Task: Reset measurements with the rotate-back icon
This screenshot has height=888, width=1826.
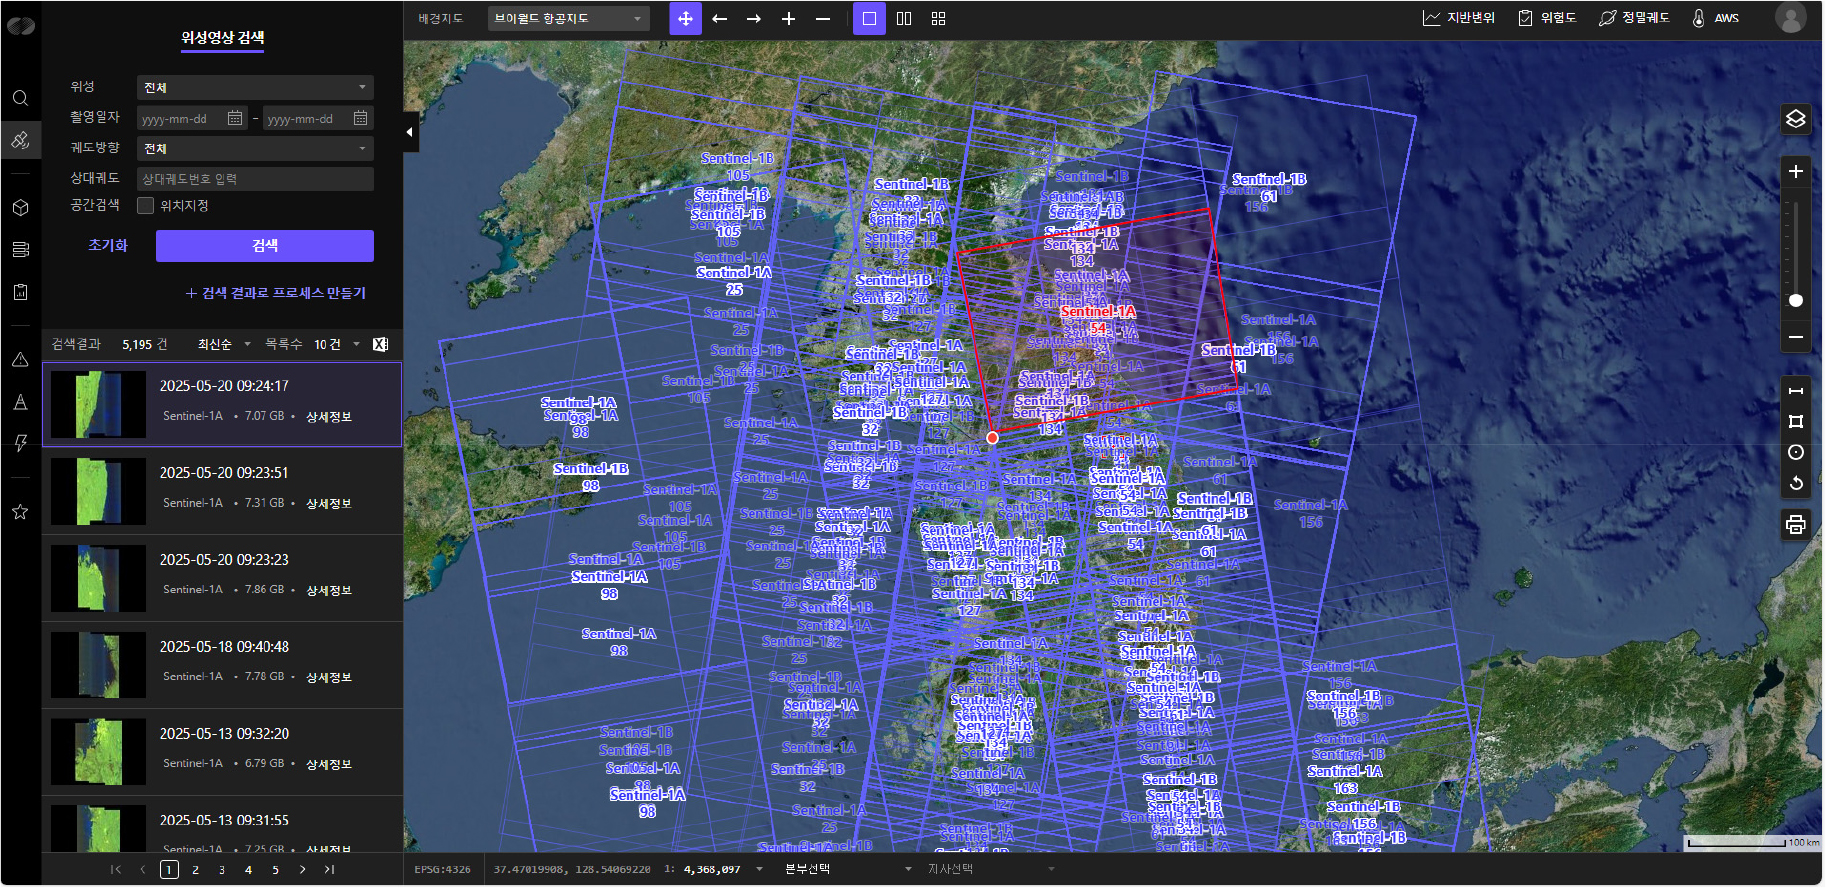Action: pyautogui.click(x=1796, y=484)
